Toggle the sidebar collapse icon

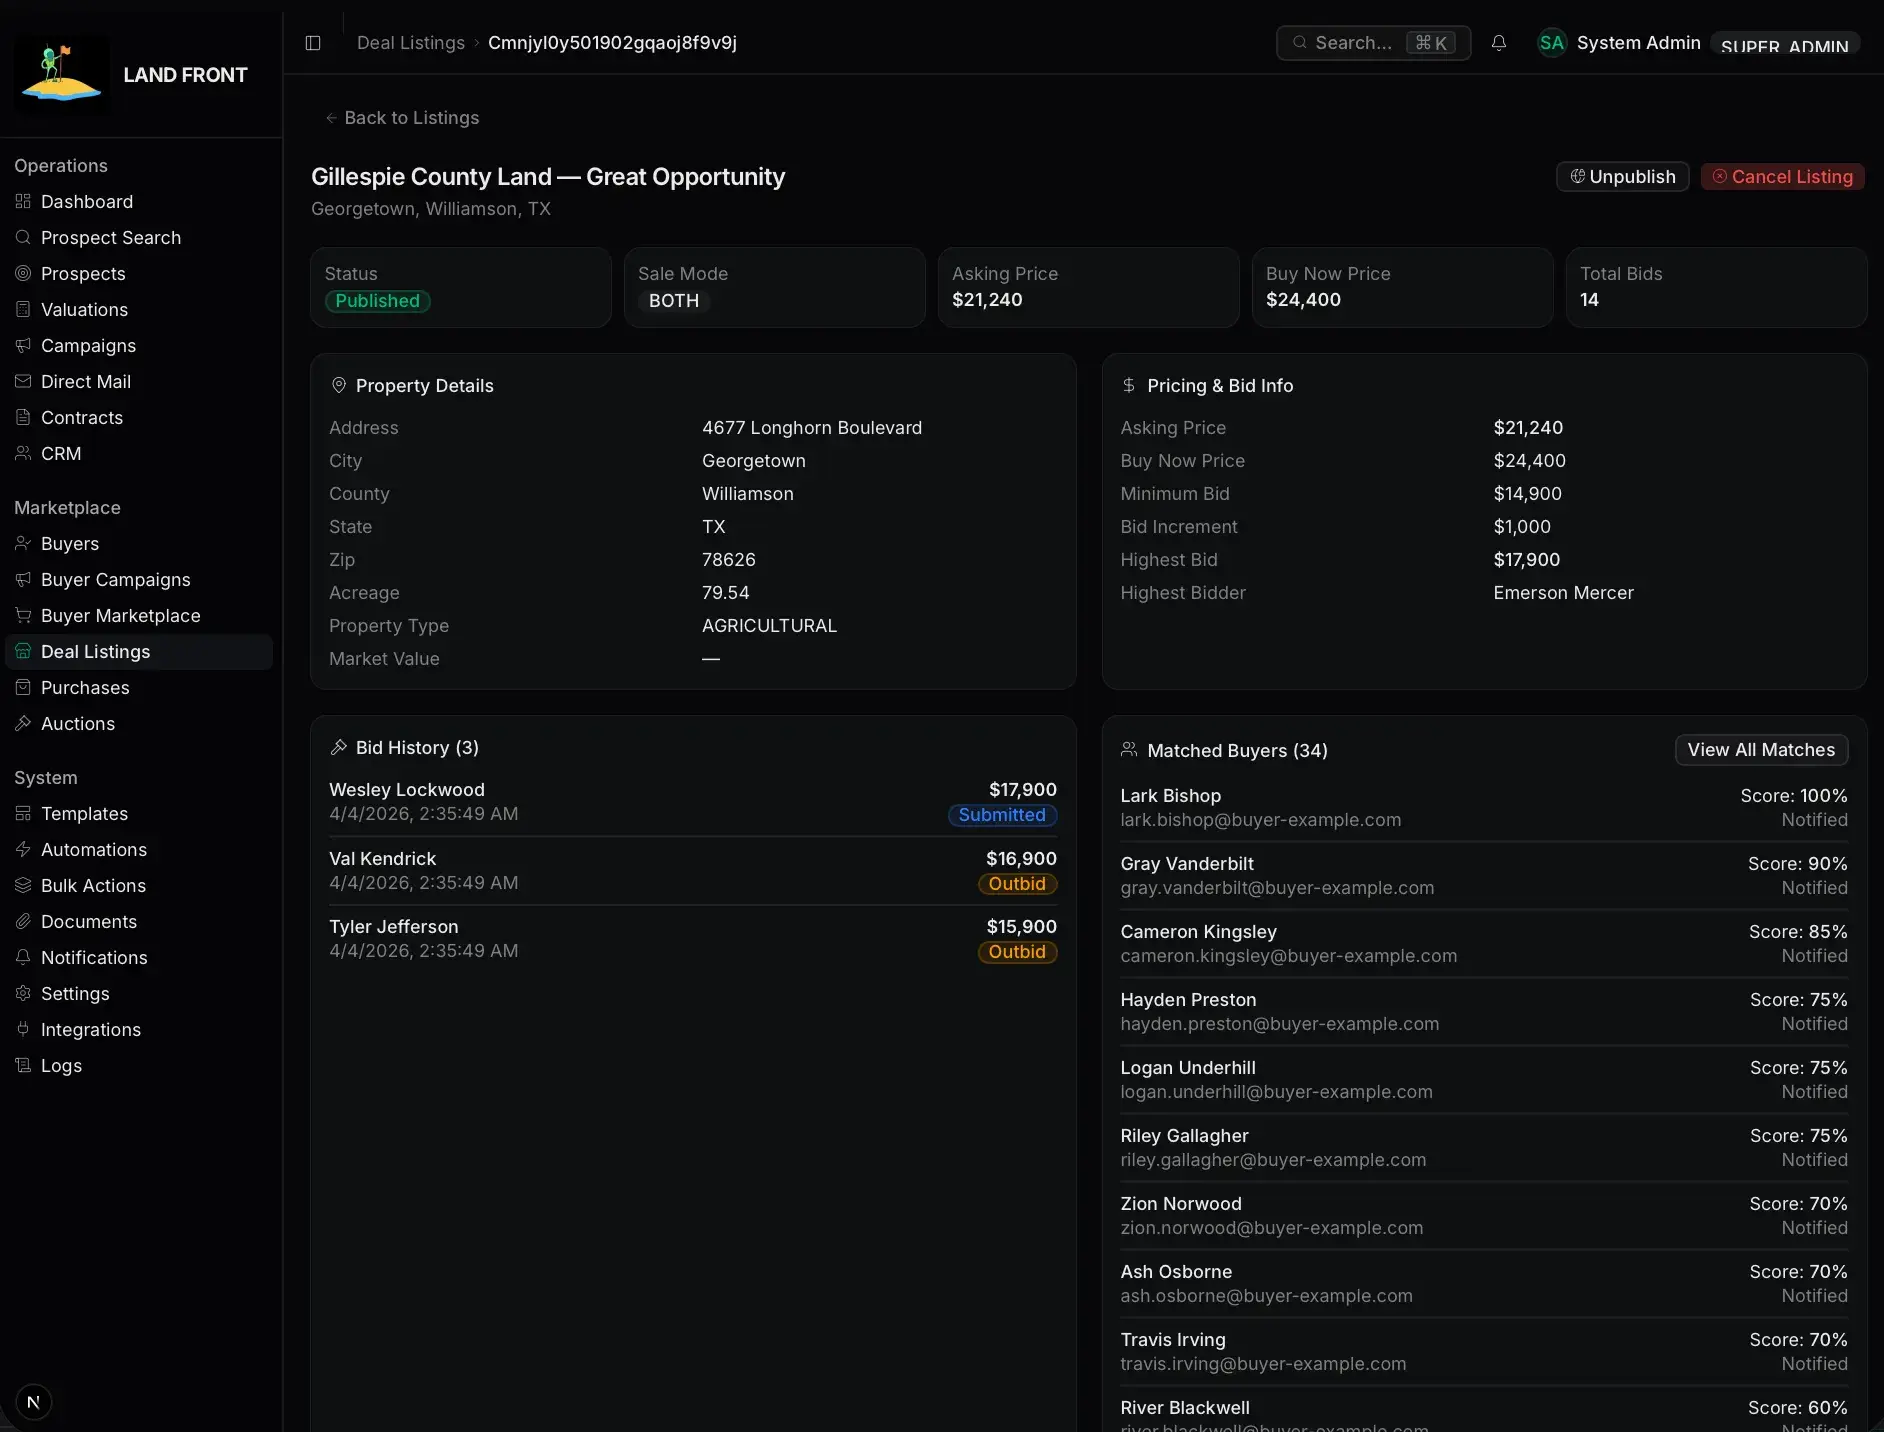313,43
